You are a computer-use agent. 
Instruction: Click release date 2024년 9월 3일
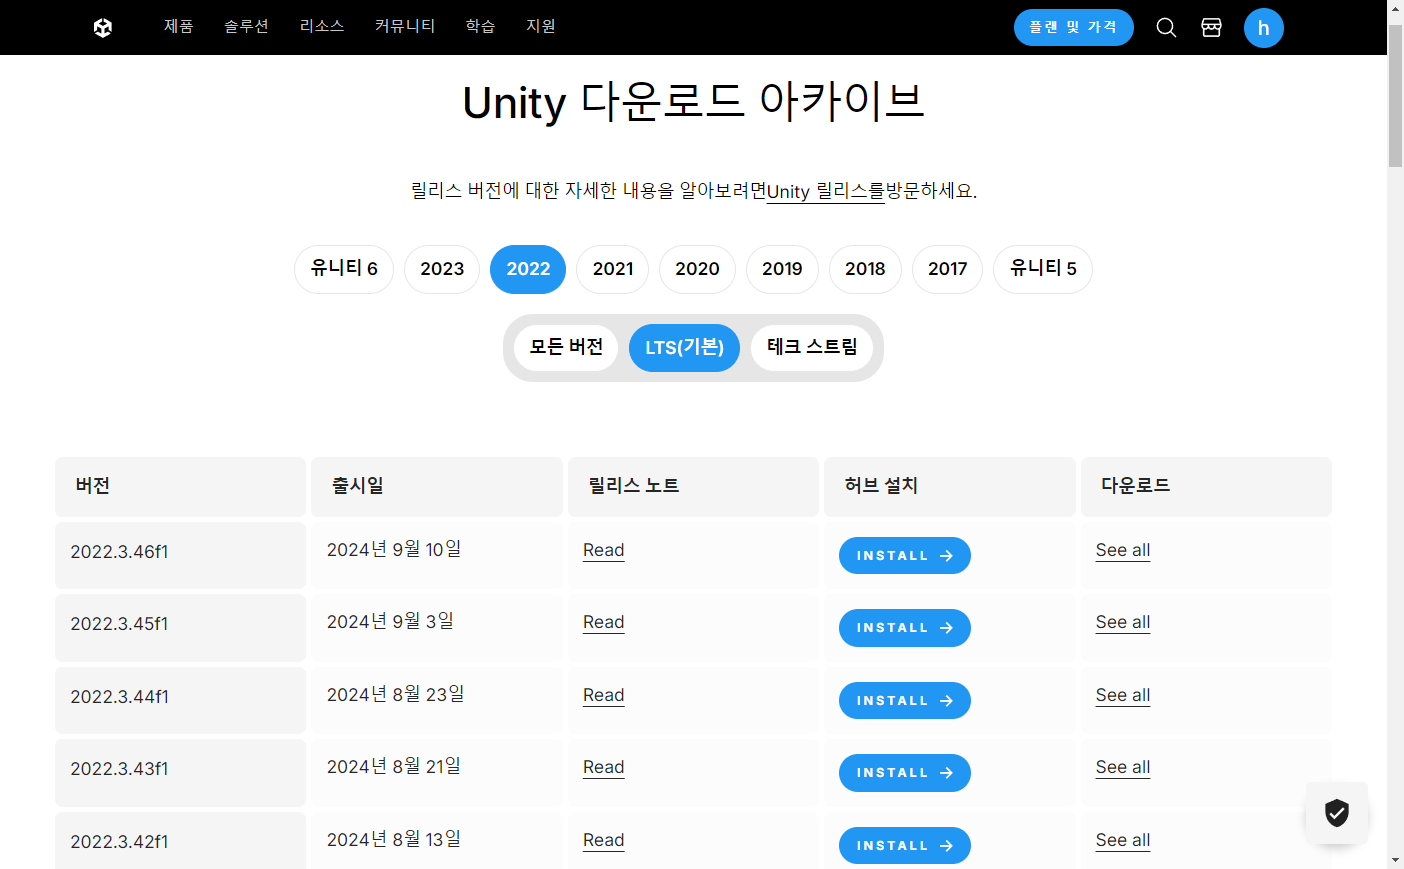[390, 621]
